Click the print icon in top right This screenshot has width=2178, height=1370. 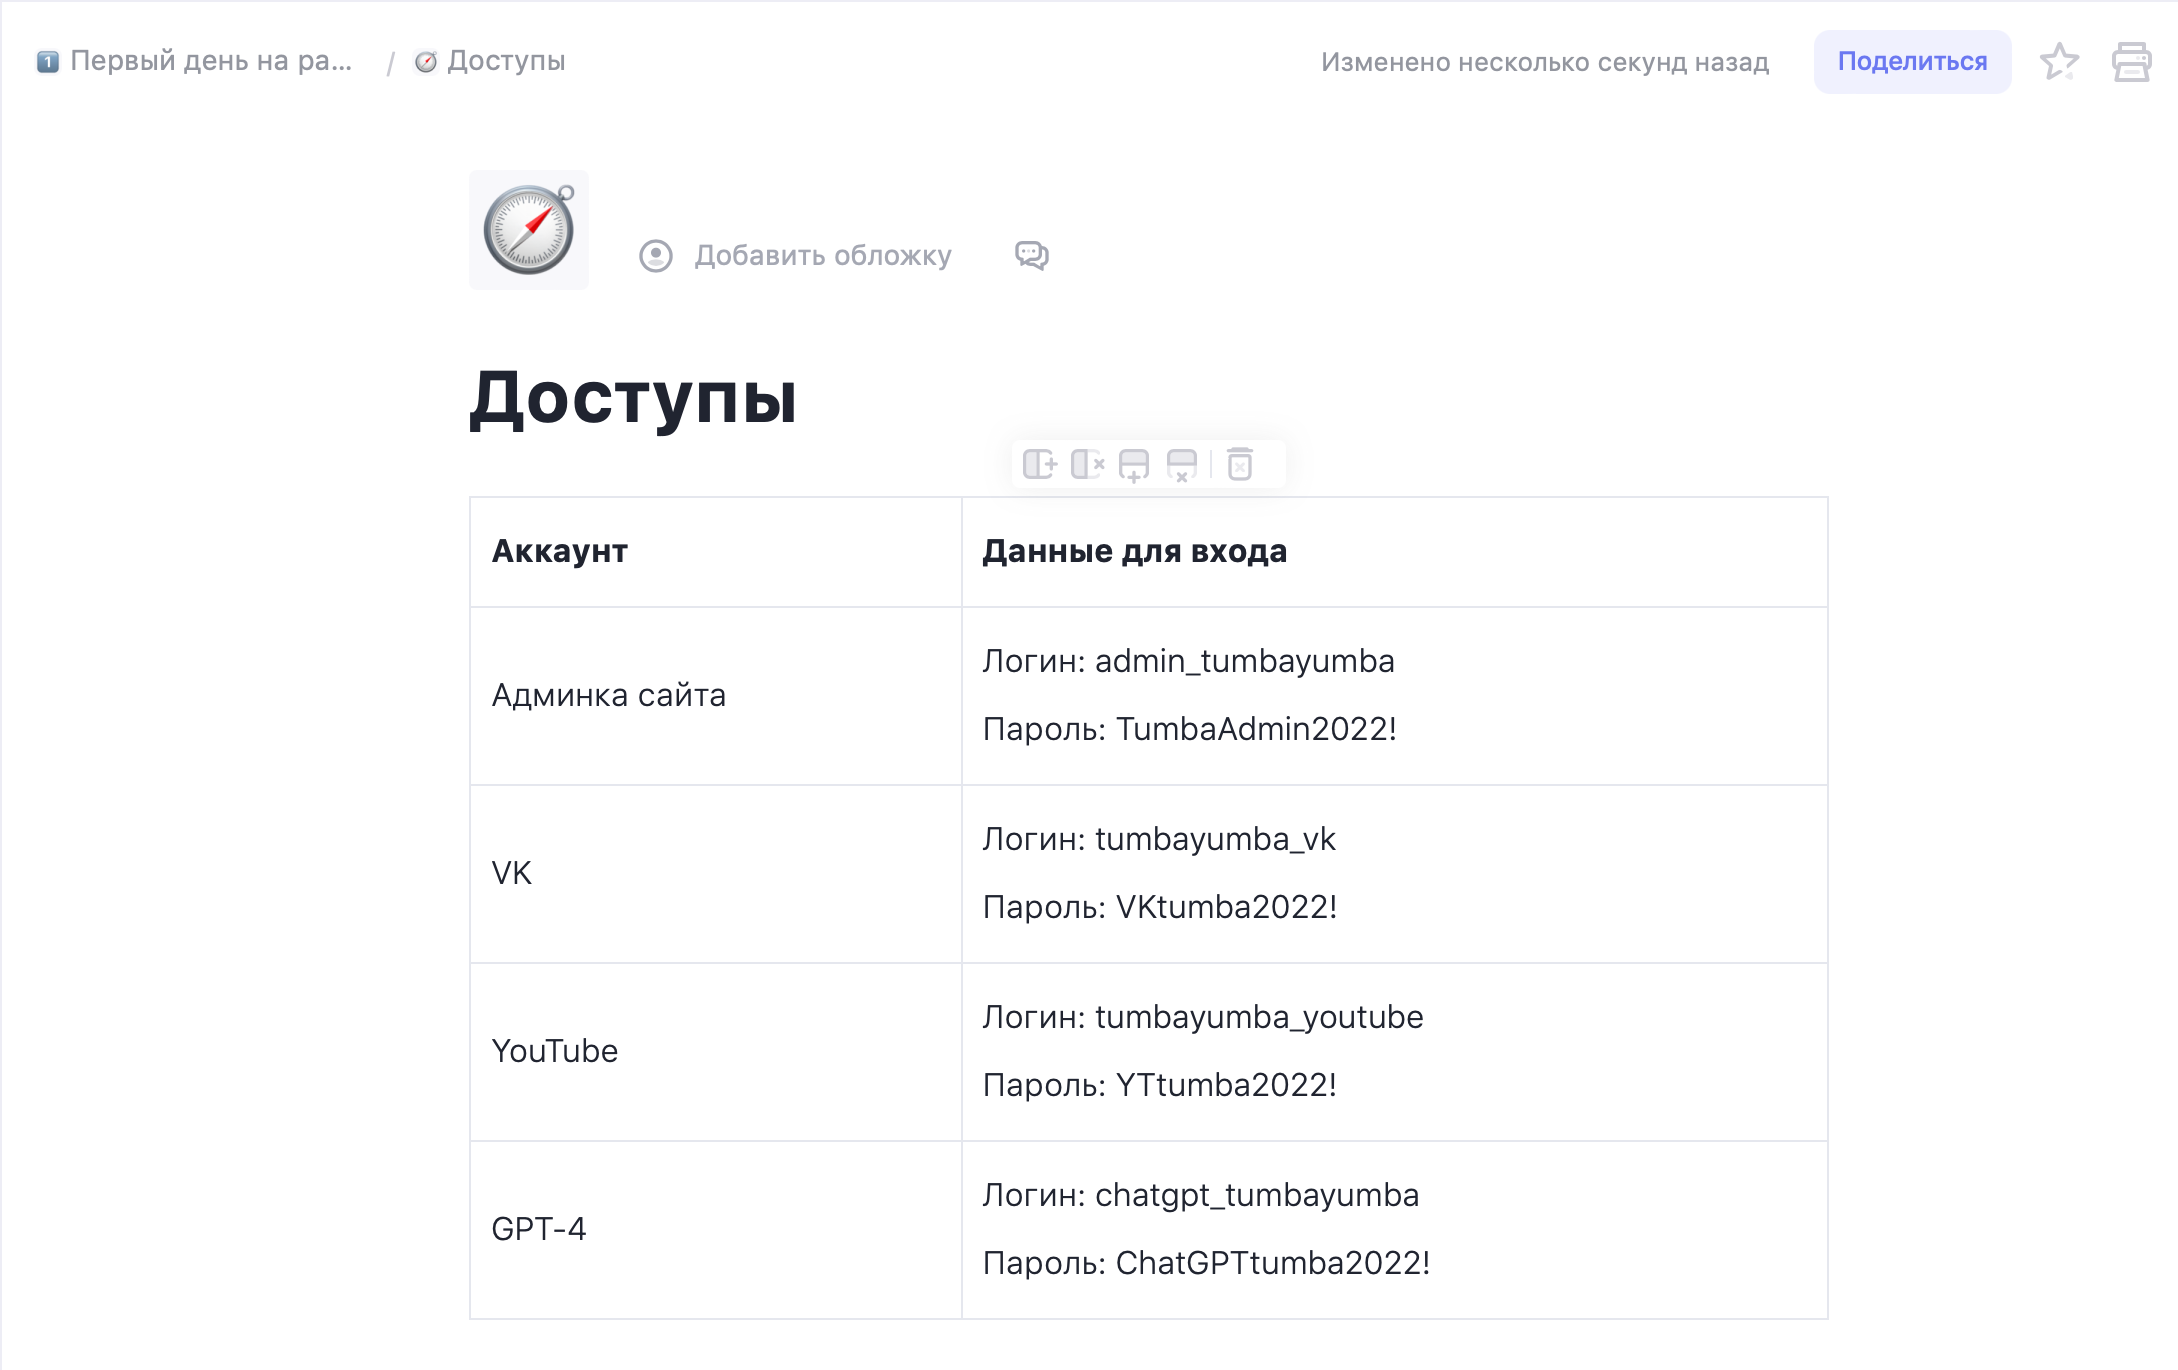point(2131,61)
